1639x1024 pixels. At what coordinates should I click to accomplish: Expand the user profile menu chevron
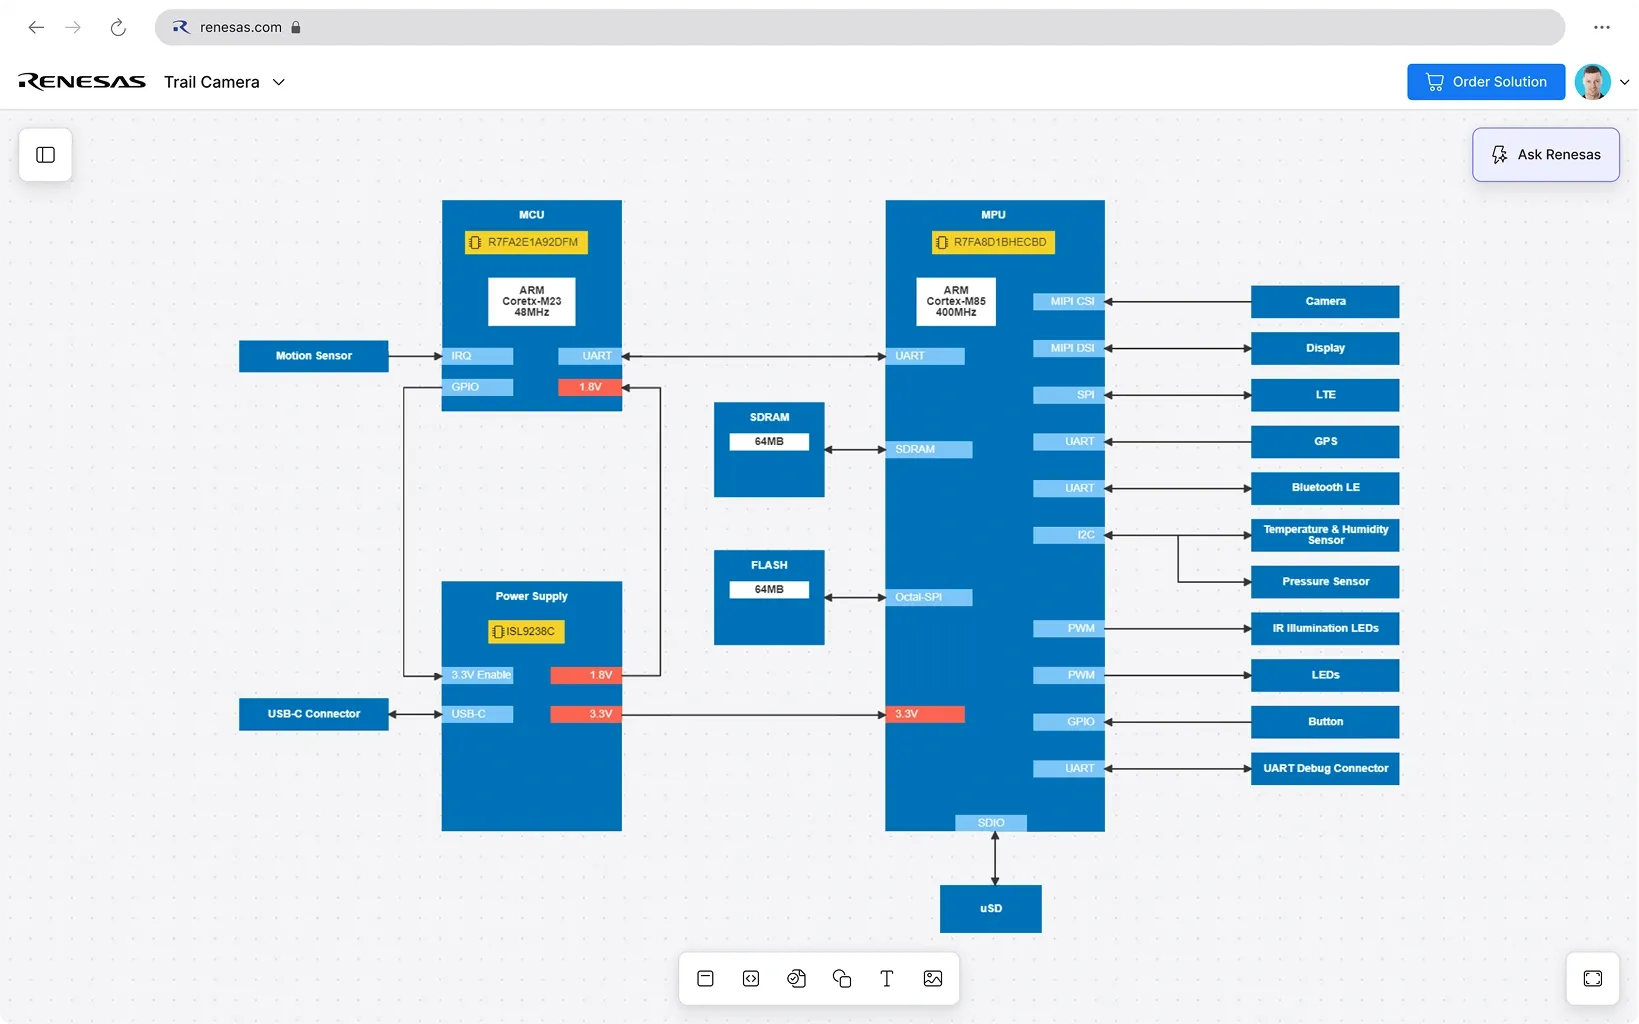1624,82
